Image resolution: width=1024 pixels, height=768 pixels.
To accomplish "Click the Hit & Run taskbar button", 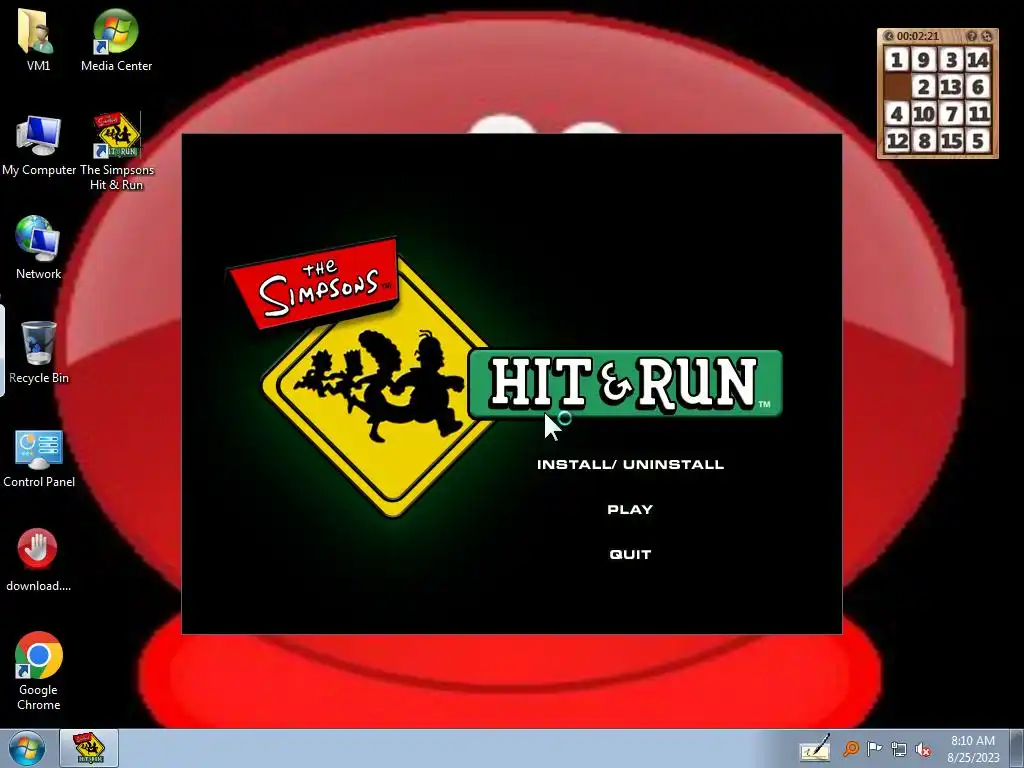I will pyautogui.click(x=89, y=748).
